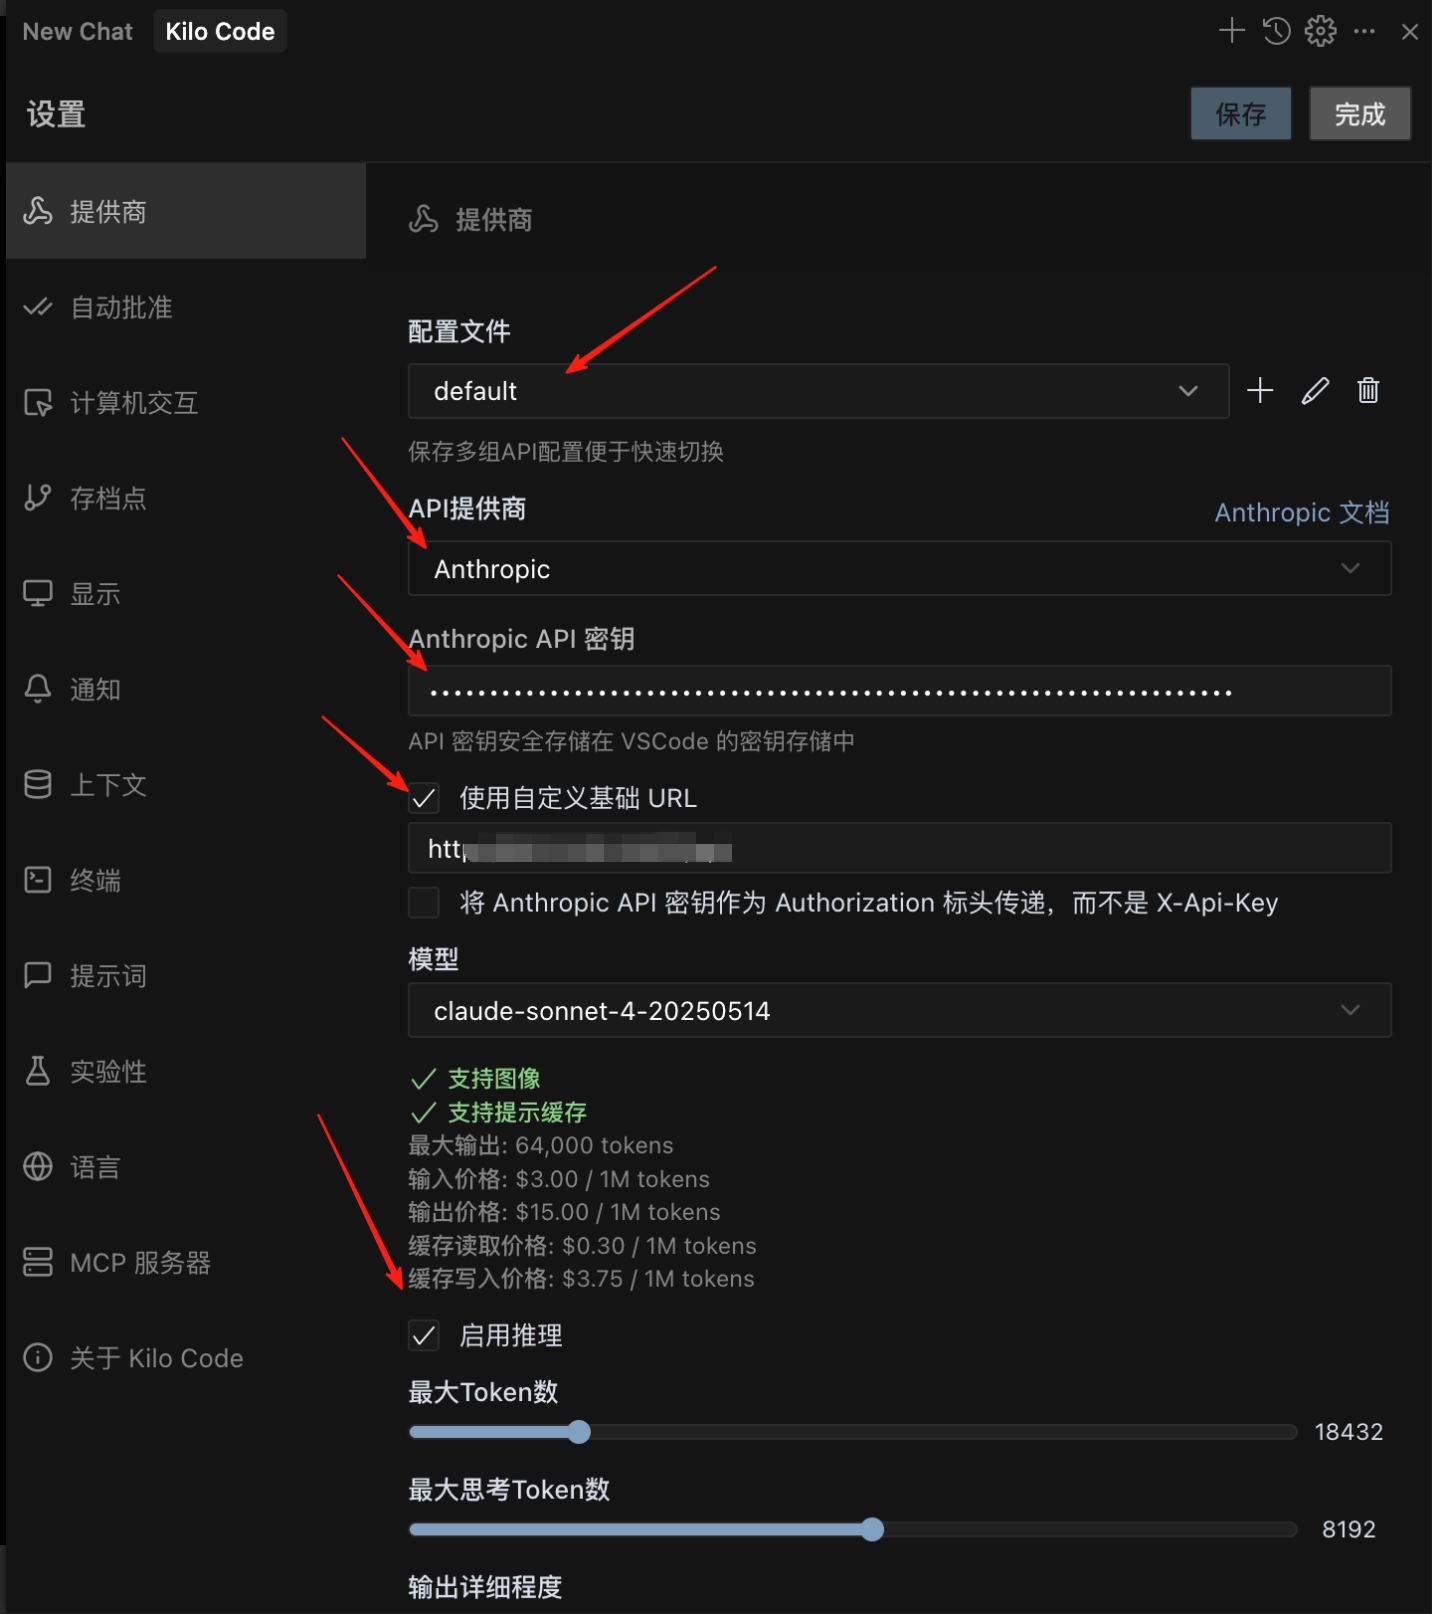Click the 终端 terminal icon
Screen dimensions: 1432x1614
click(38, 880)
